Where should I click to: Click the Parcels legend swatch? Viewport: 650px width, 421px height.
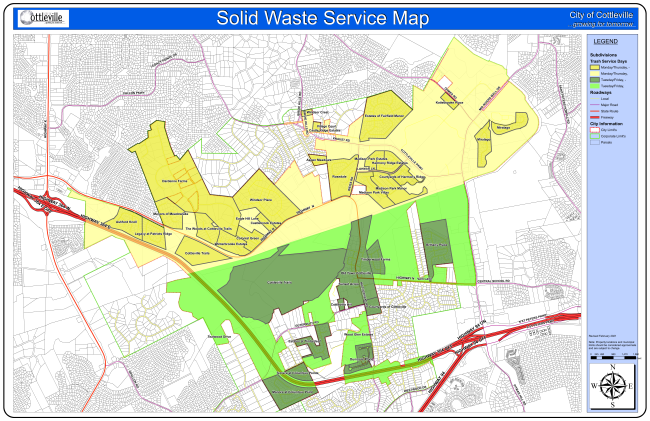coord(594,143)
